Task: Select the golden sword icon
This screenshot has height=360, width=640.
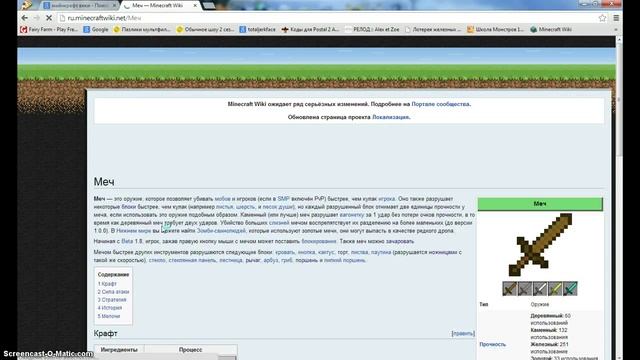Action: click(x=555, y=289)
